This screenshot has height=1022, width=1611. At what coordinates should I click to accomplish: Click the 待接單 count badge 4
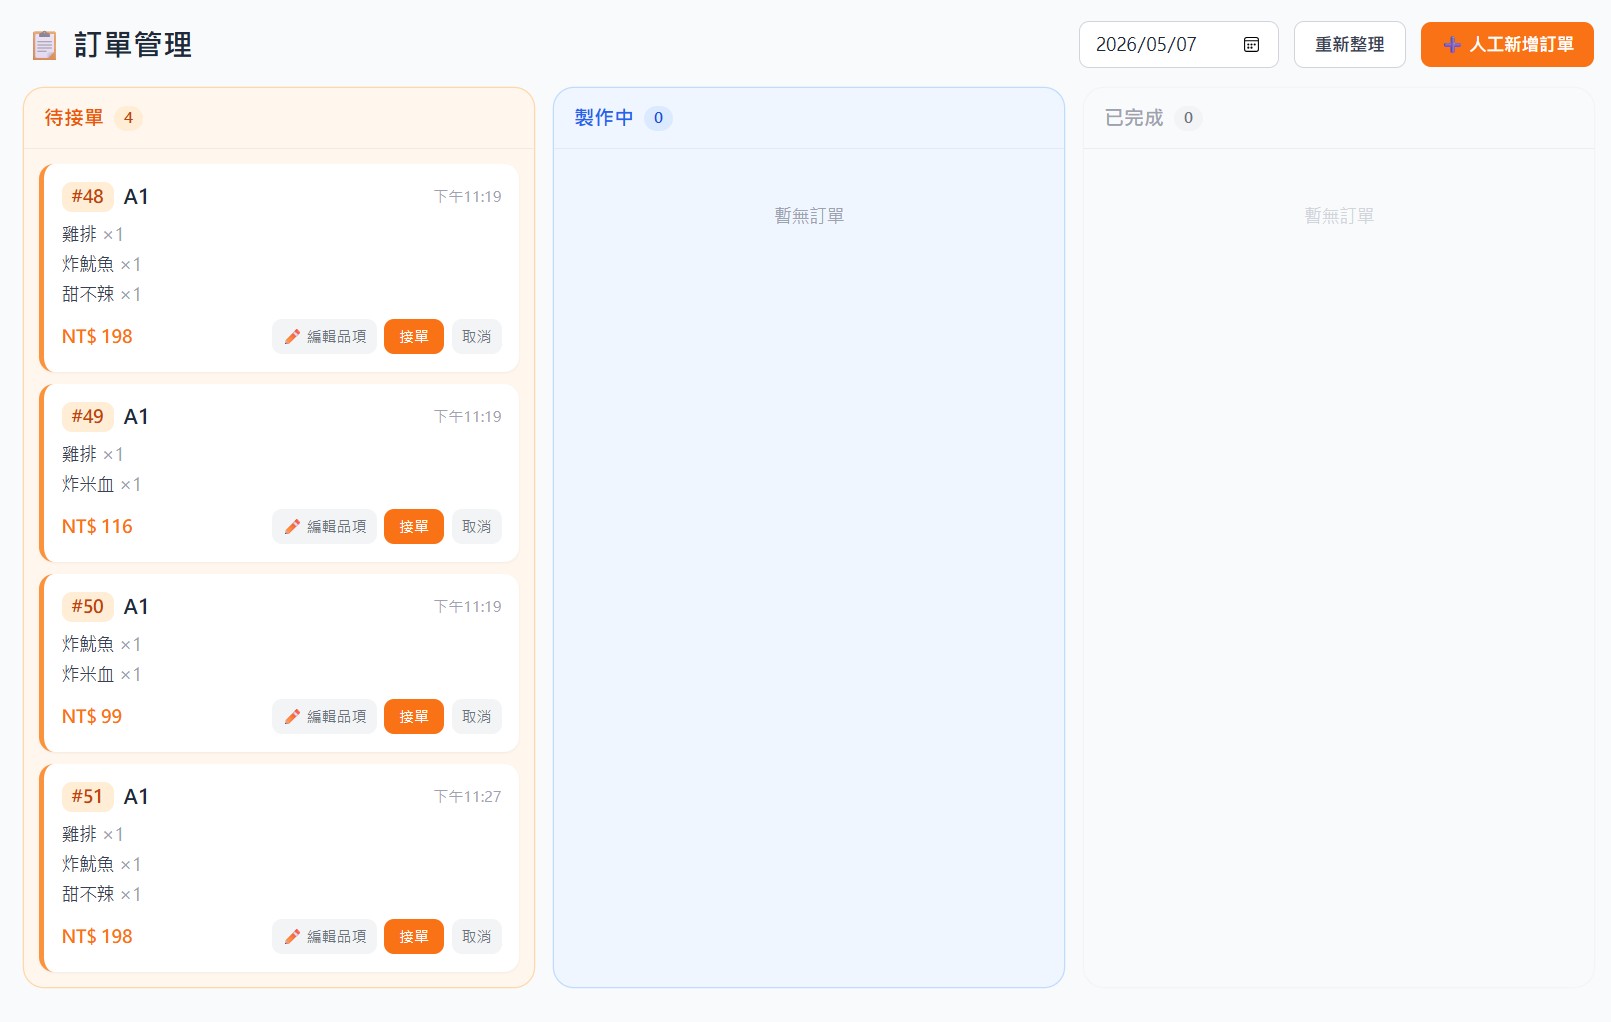[128, 118]
